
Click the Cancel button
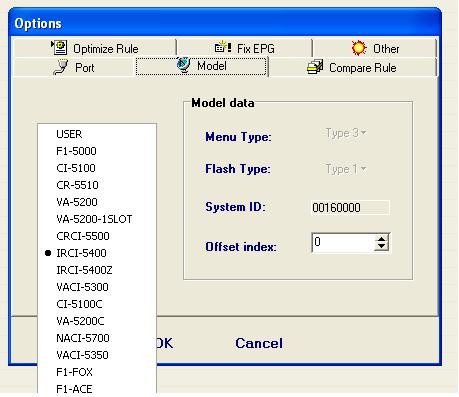[259, 343]
